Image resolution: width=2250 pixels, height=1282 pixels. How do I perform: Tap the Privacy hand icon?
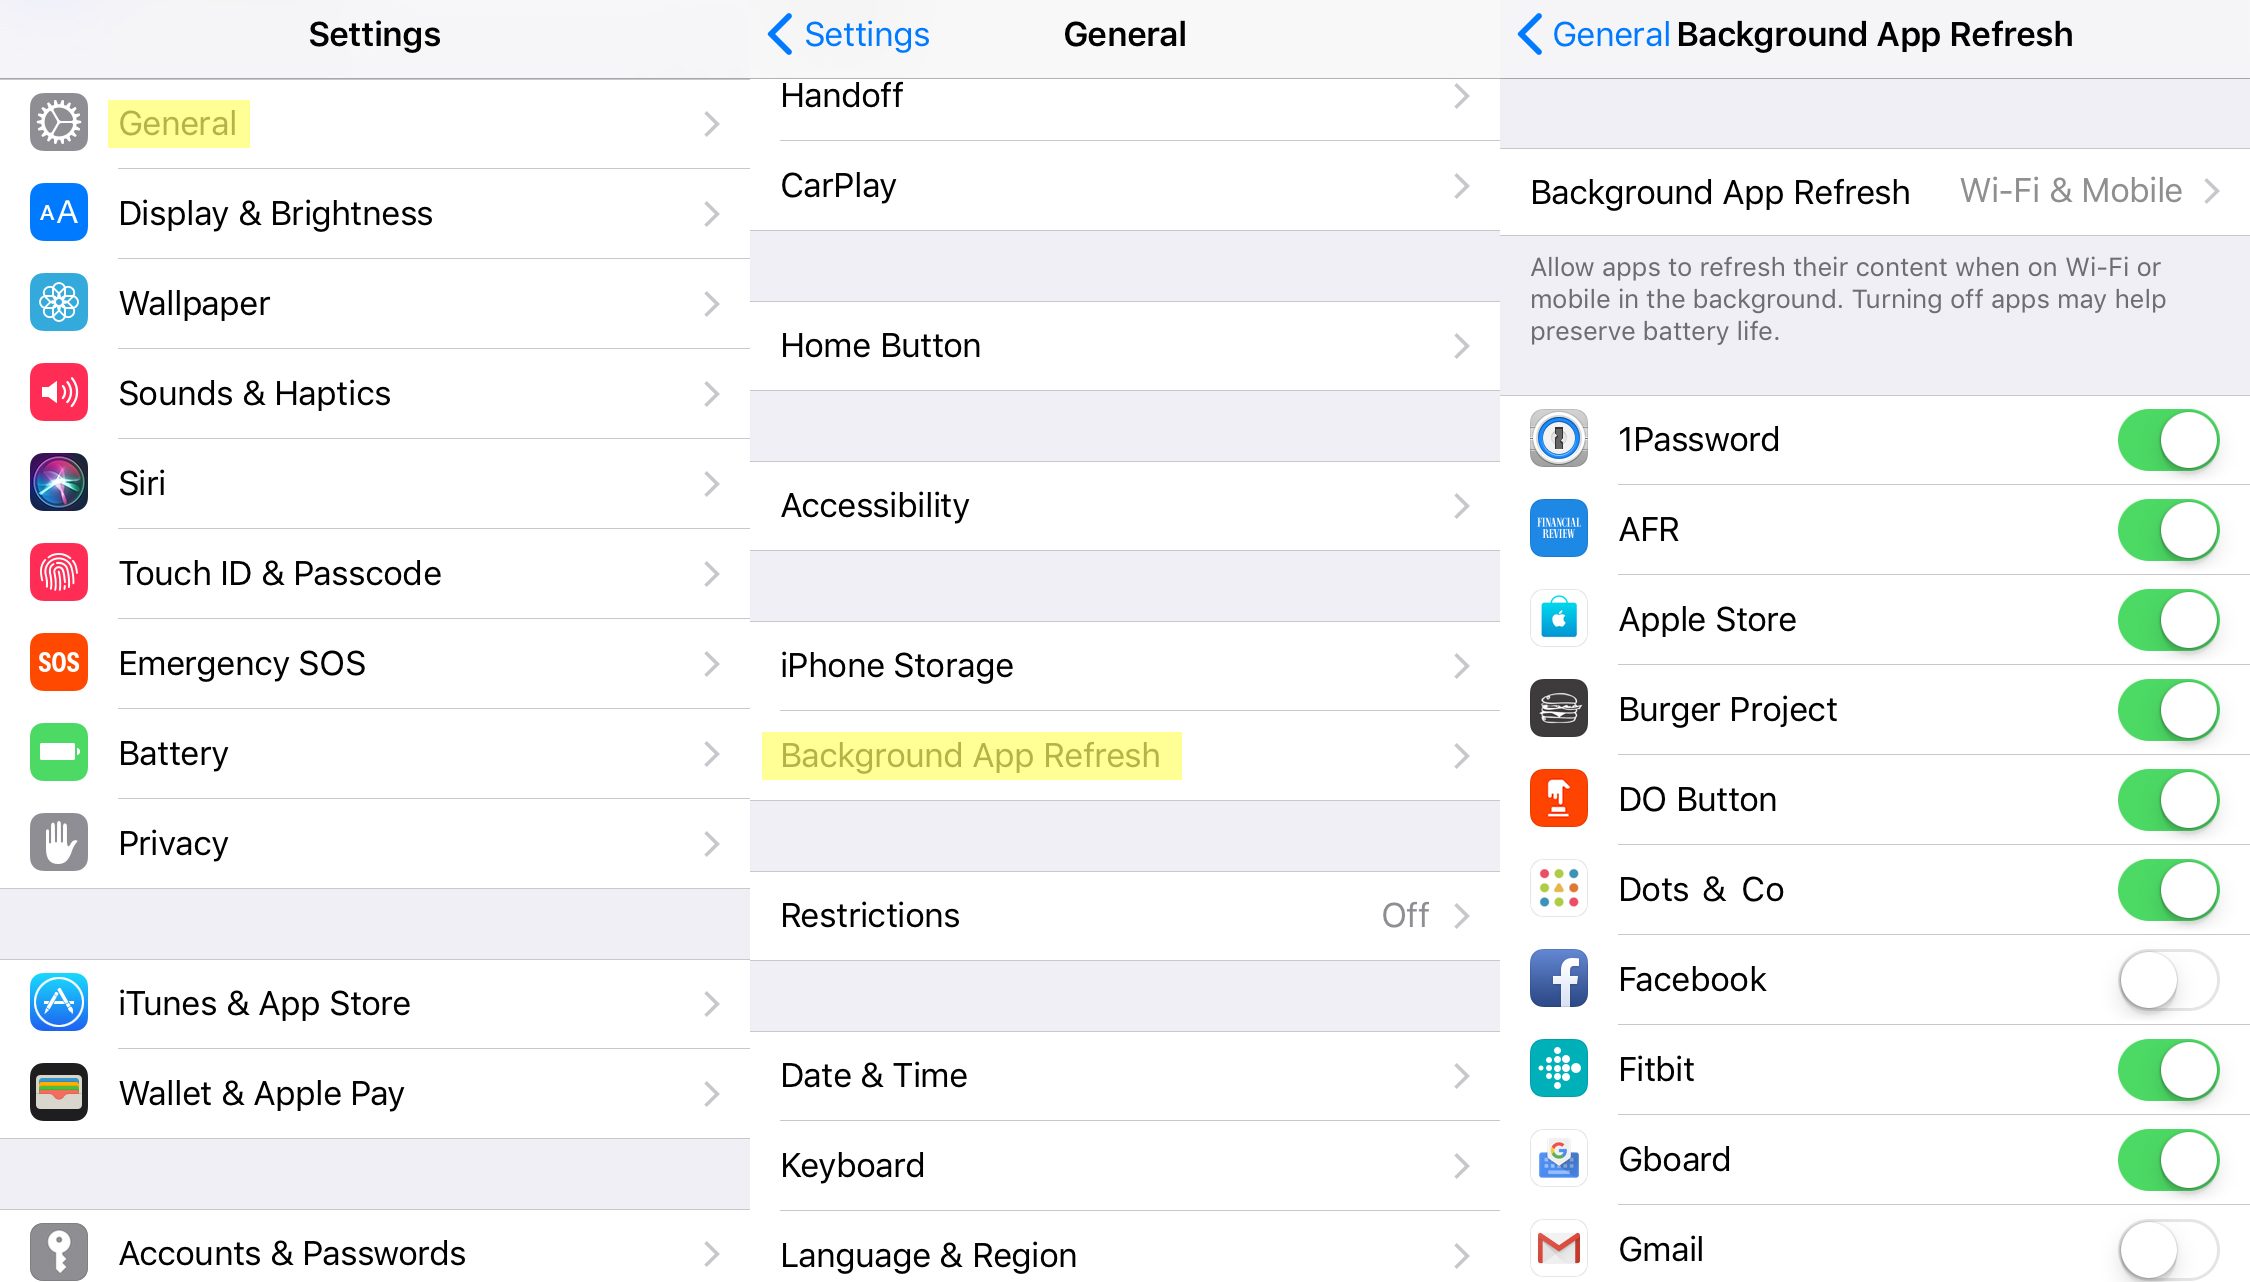59,843
